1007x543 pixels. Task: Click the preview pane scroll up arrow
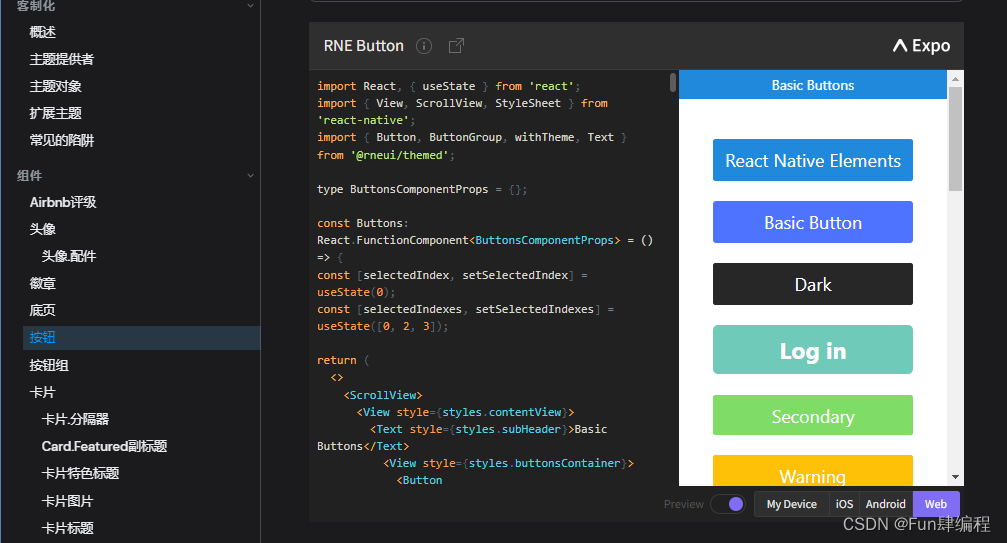[956, 79]
